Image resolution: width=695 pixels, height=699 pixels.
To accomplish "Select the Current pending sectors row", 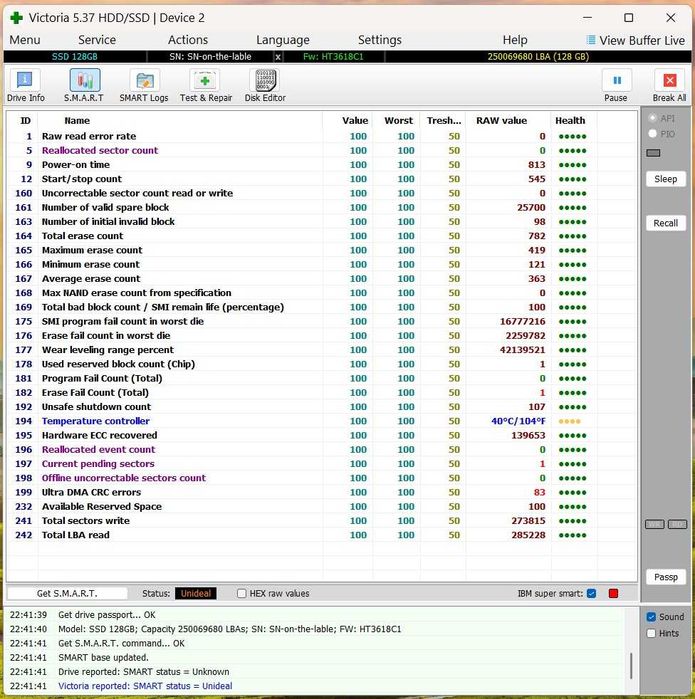I will click(x=321, y=464).
